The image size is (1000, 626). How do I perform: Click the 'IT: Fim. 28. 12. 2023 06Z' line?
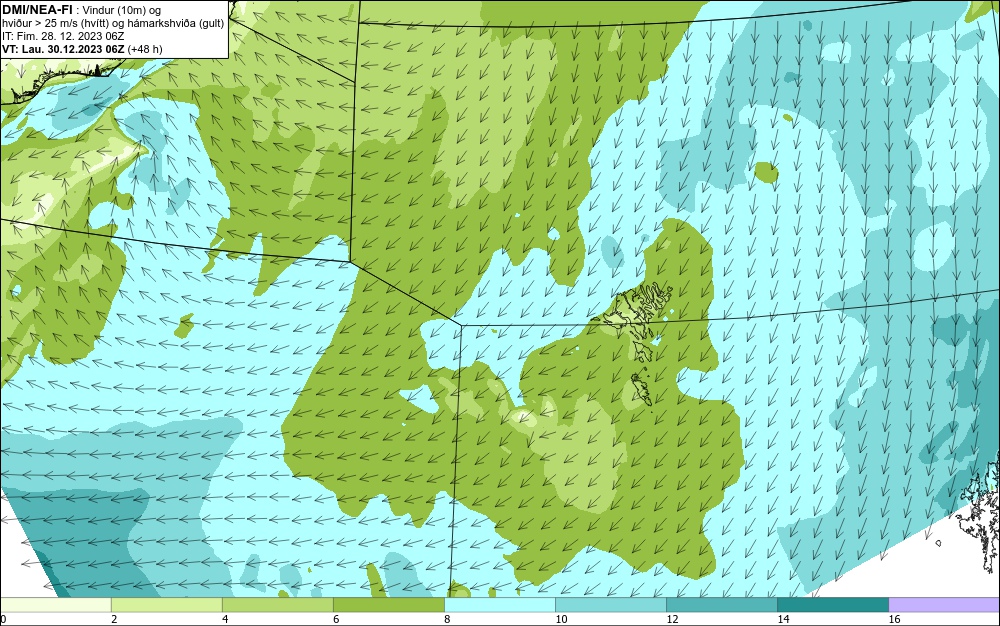(x=63, y=36)
